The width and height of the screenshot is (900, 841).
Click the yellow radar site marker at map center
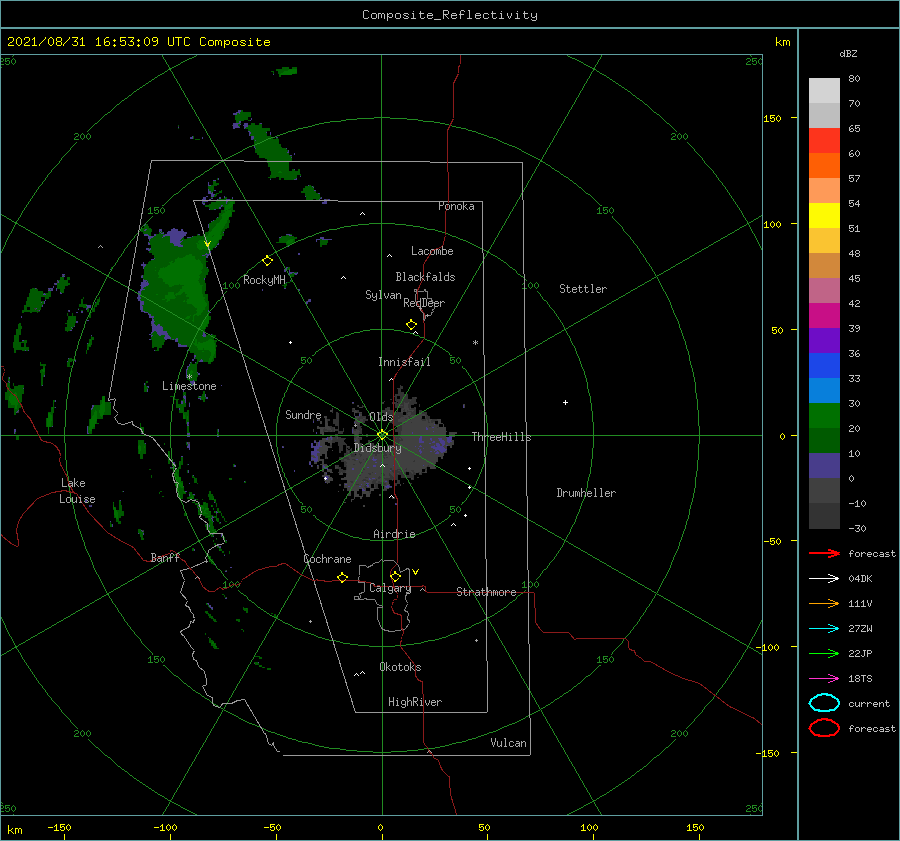click(x=382, y=435)
